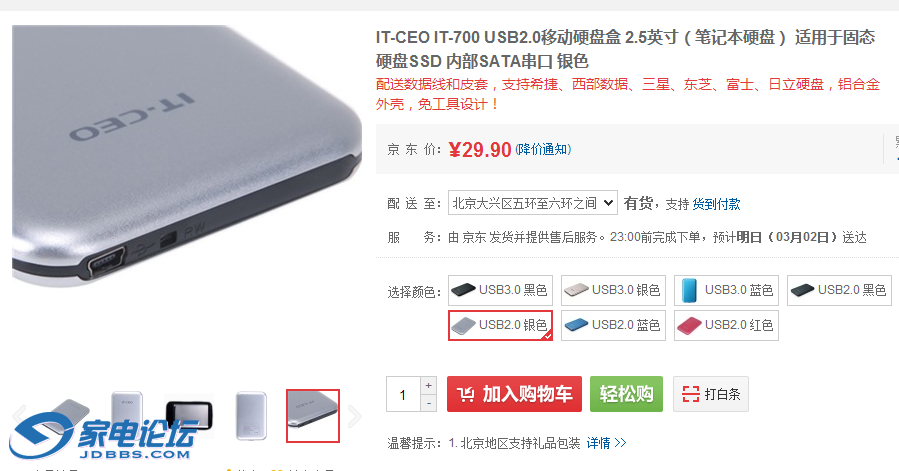
Task: Open the 降价通知 price alert link
Action: [543, 150]
